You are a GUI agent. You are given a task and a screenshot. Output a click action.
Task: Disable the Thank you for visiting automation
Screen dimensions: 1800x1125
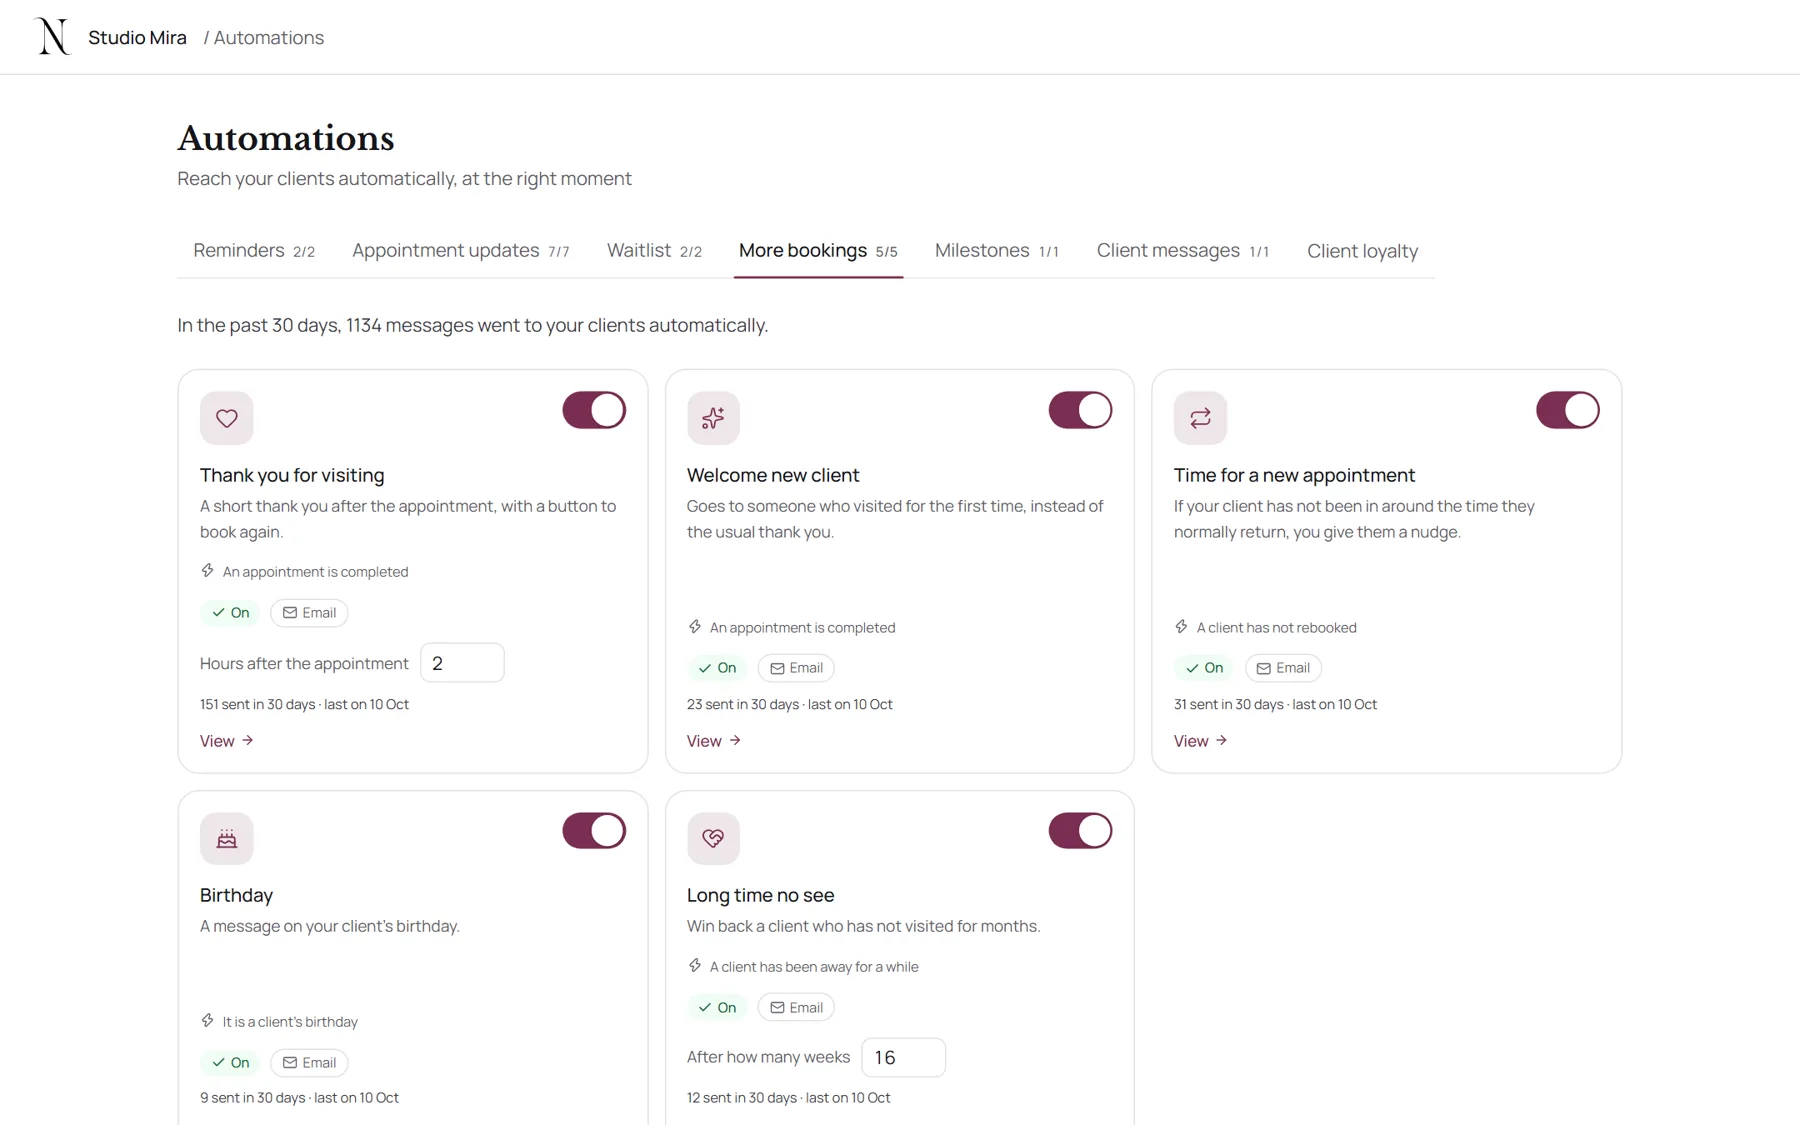(594, 411)
